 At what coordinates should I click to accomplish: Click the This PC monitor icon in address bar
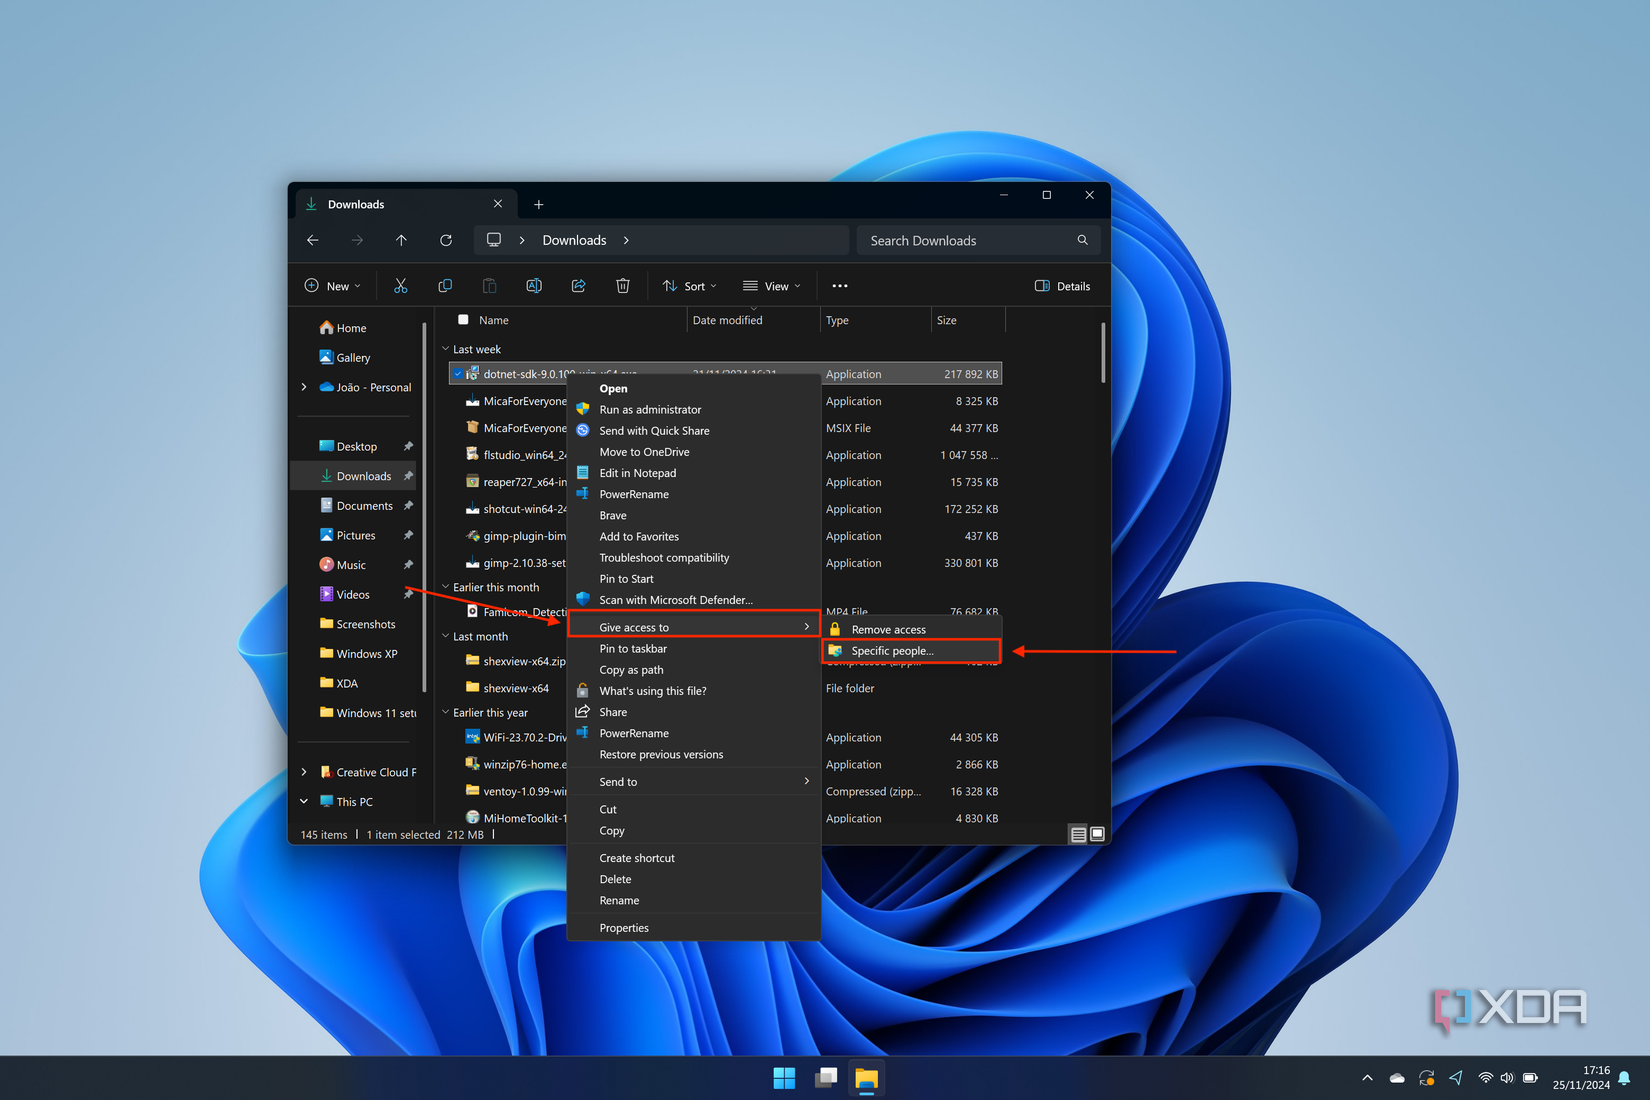(494, 240)
